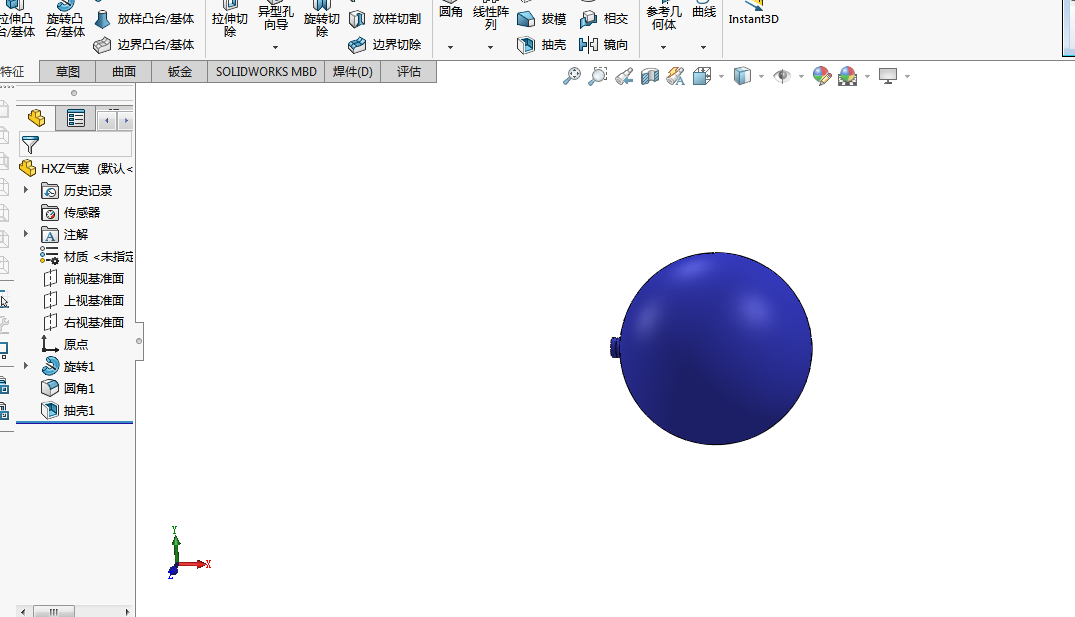Viewport: 1075px width, 617px height.
Task: Open the SOLIDWORKS MBD tab
Action: (266, 71)
